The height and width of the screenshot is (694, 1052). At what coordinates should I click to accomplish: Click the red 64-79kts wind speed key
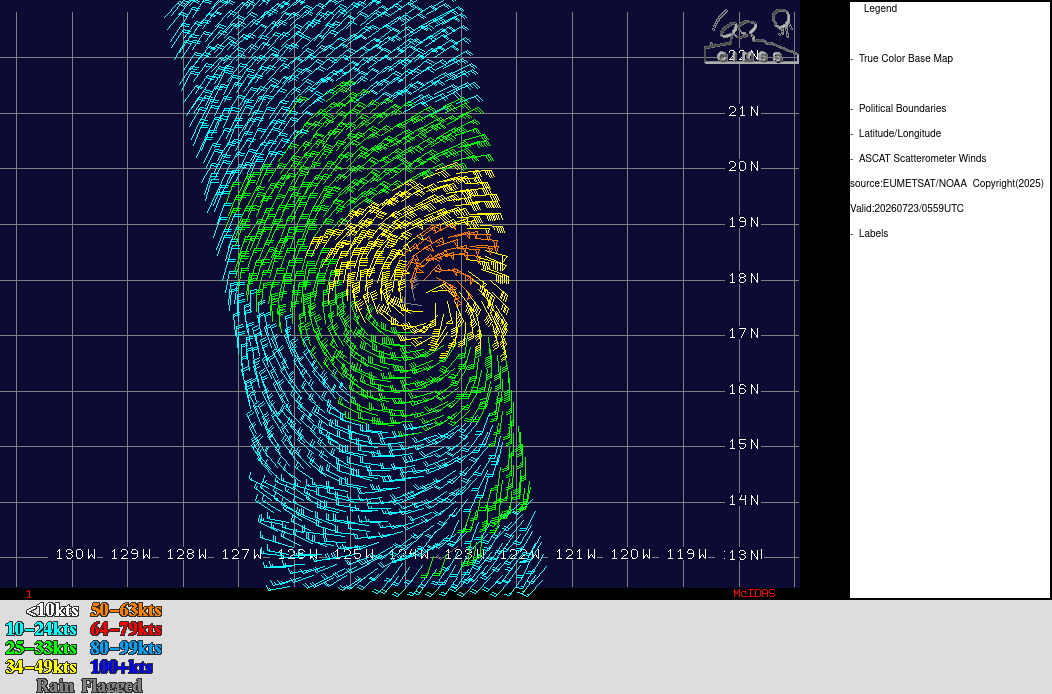126,629
